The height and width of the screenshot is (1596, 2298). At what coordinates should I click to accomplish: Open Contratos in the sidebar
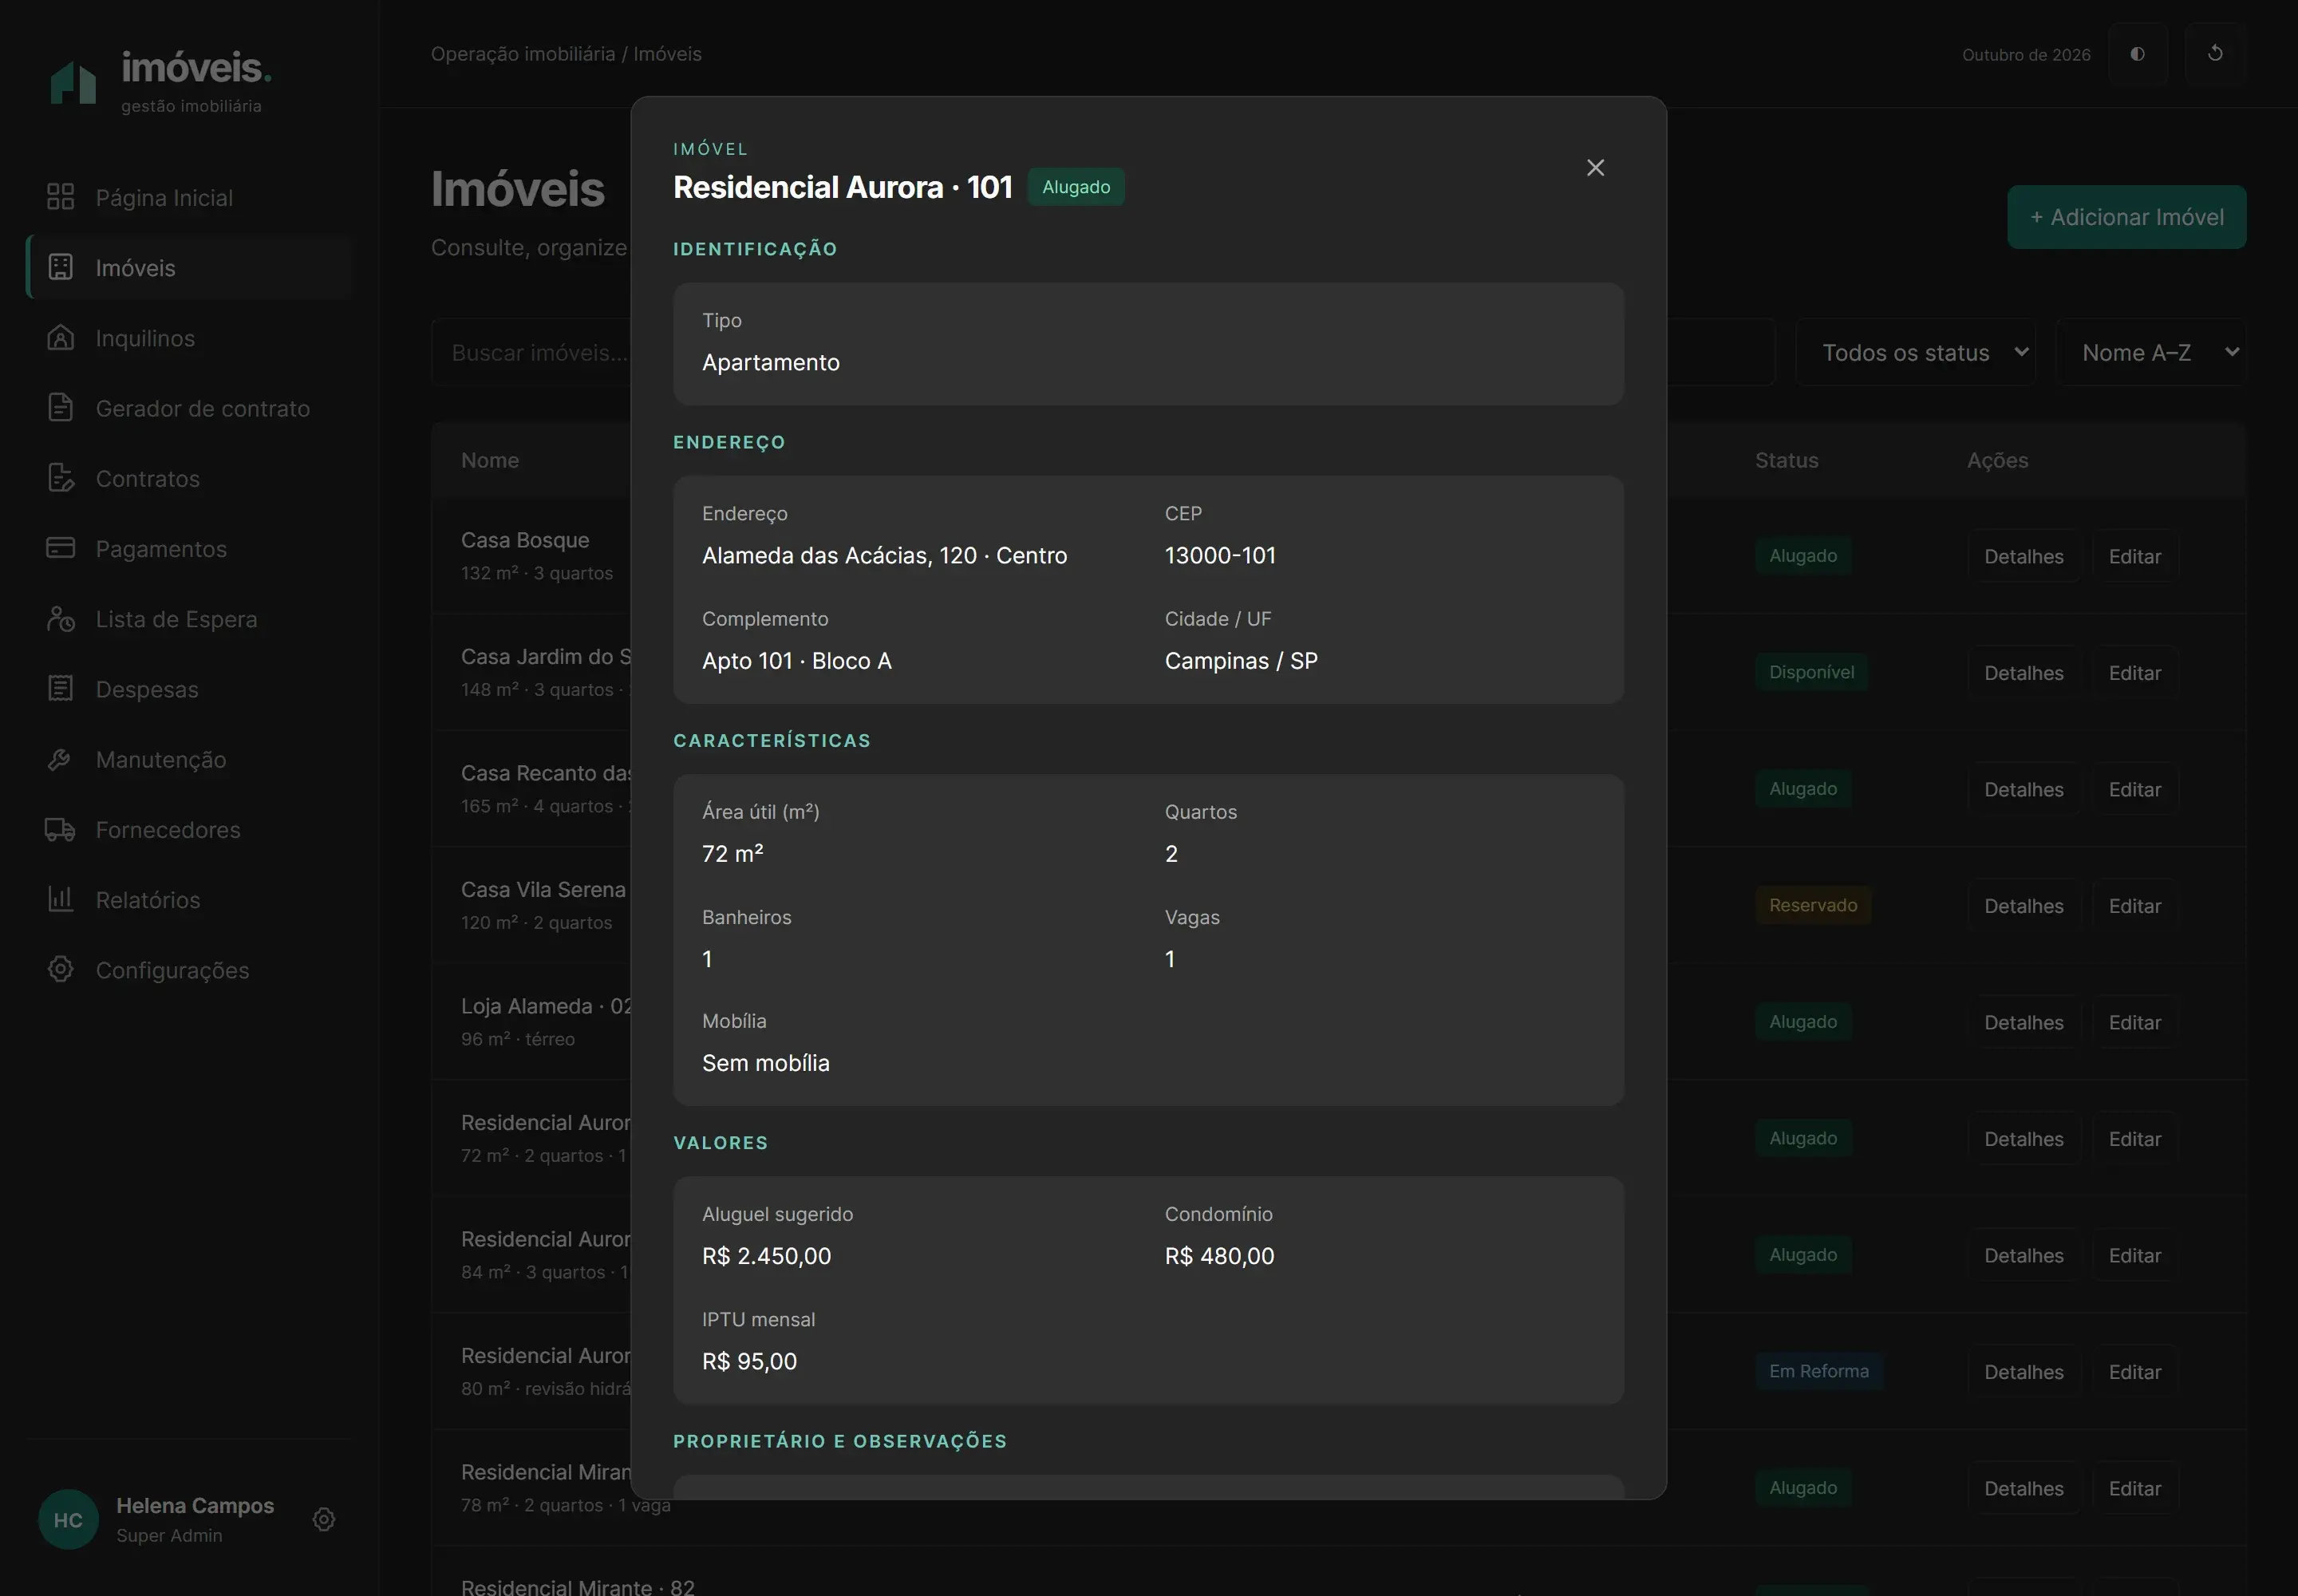[190, 478]
